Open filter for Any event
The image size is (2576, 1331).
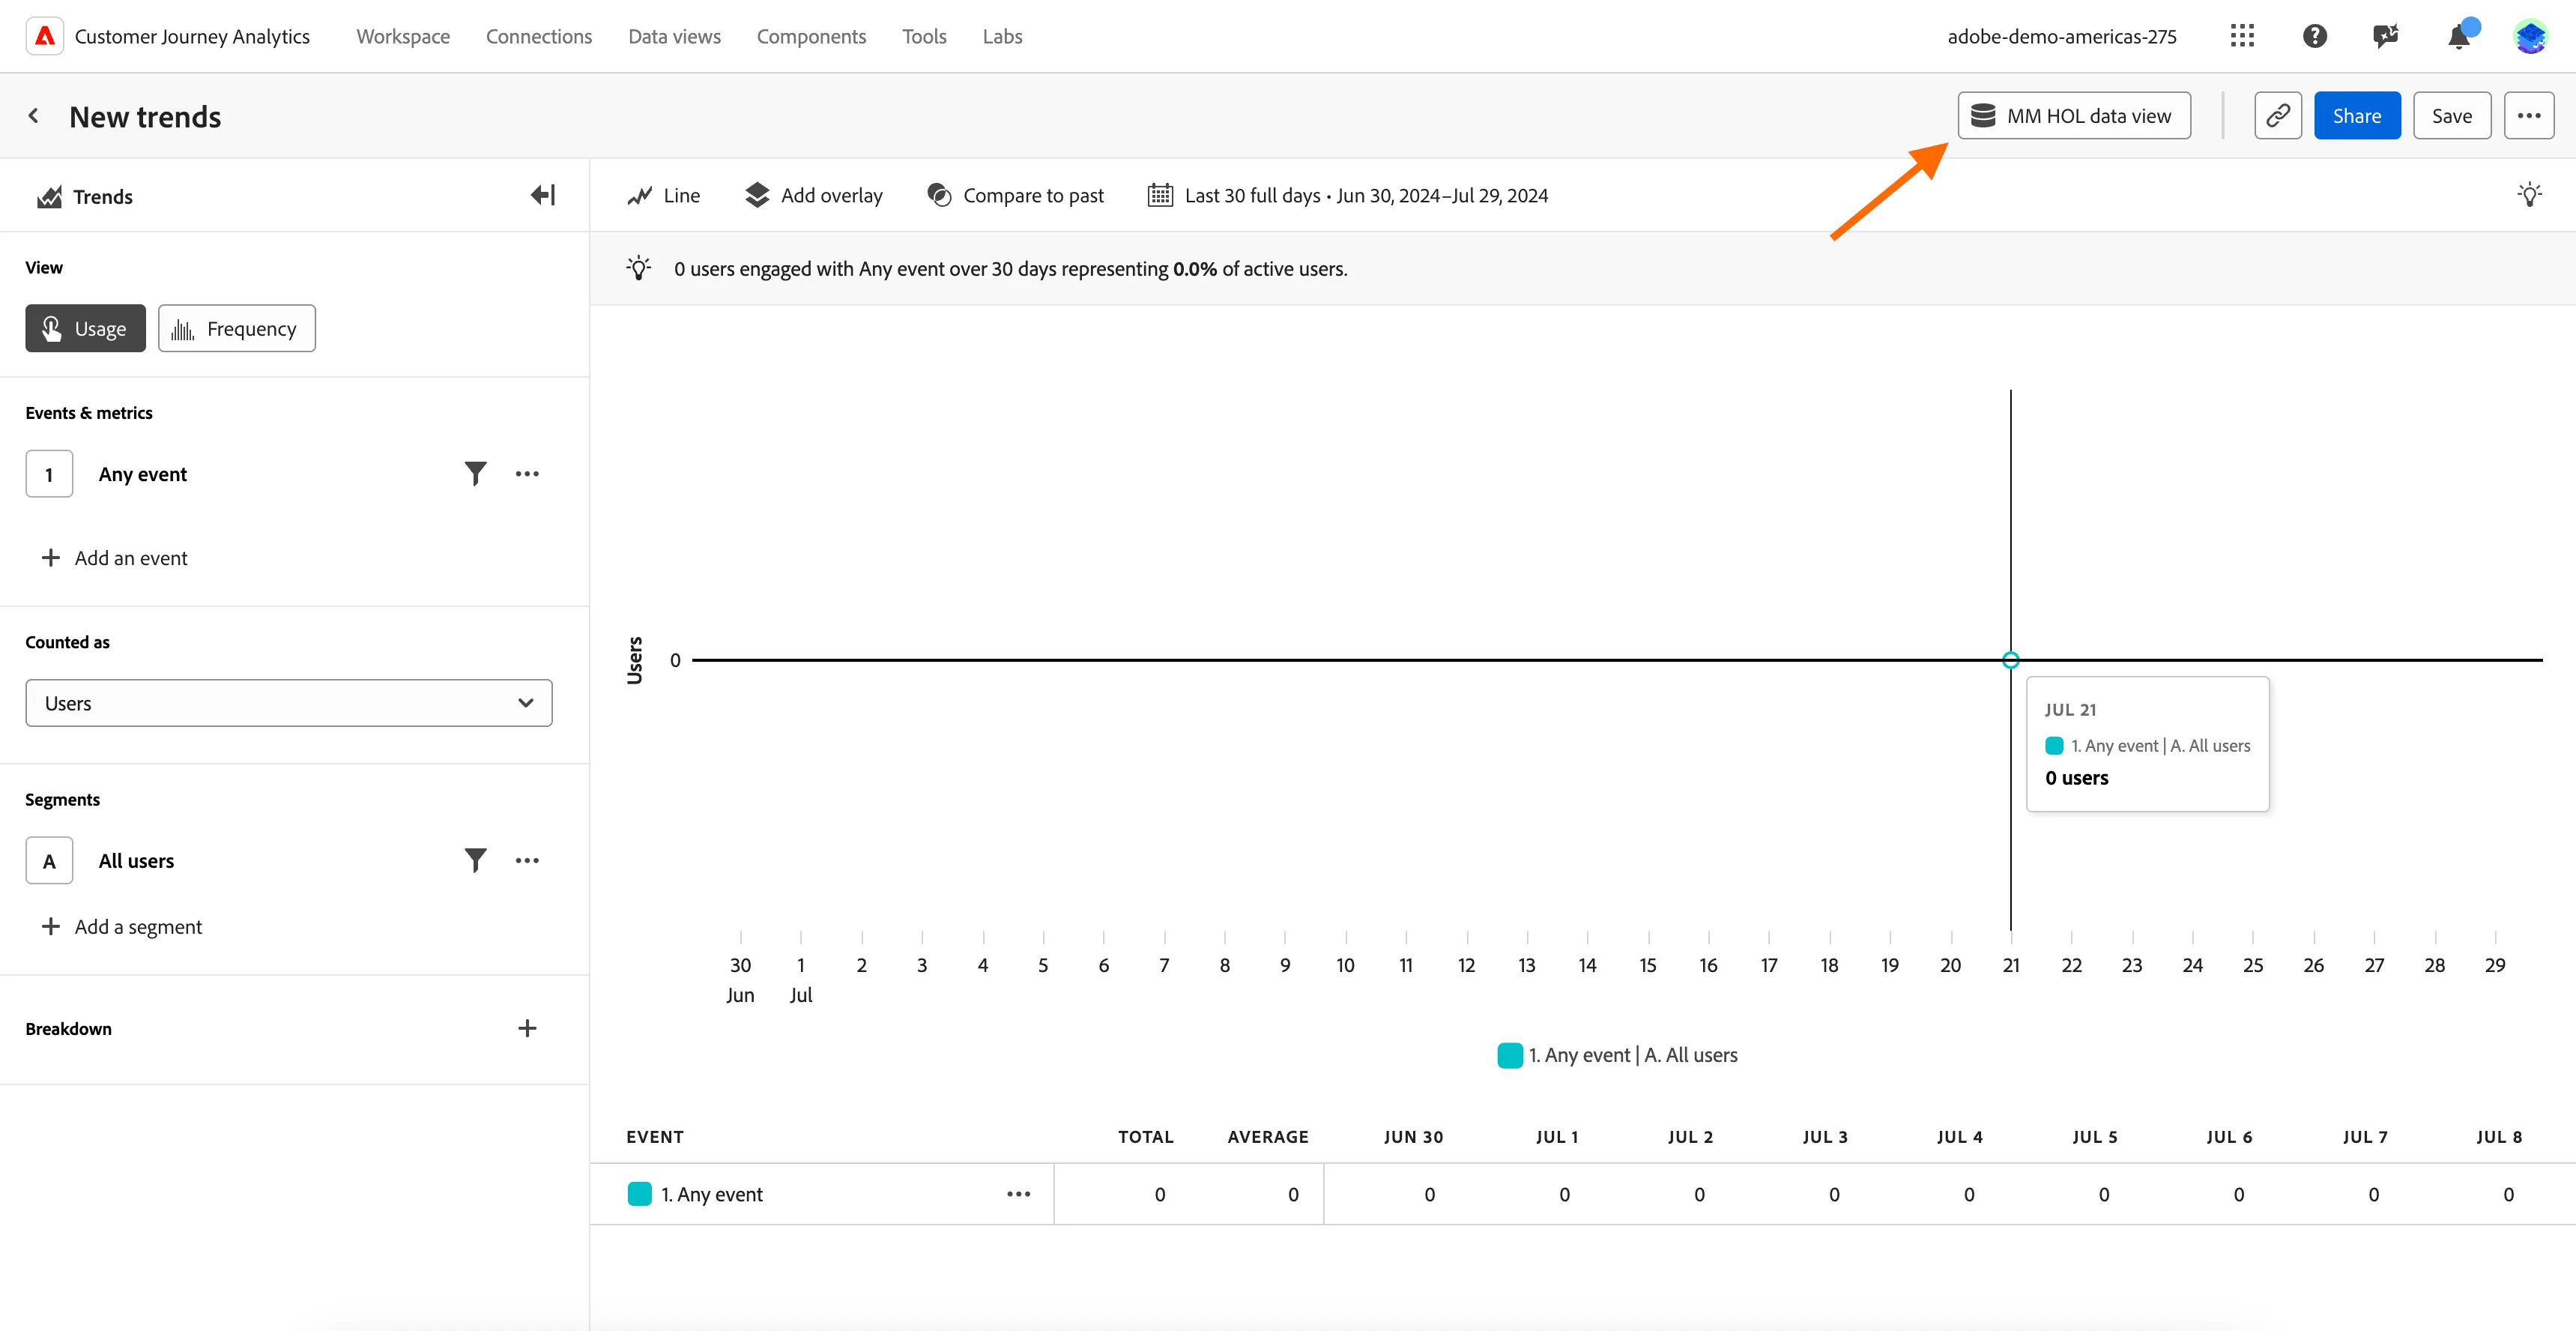pos(475,473)
